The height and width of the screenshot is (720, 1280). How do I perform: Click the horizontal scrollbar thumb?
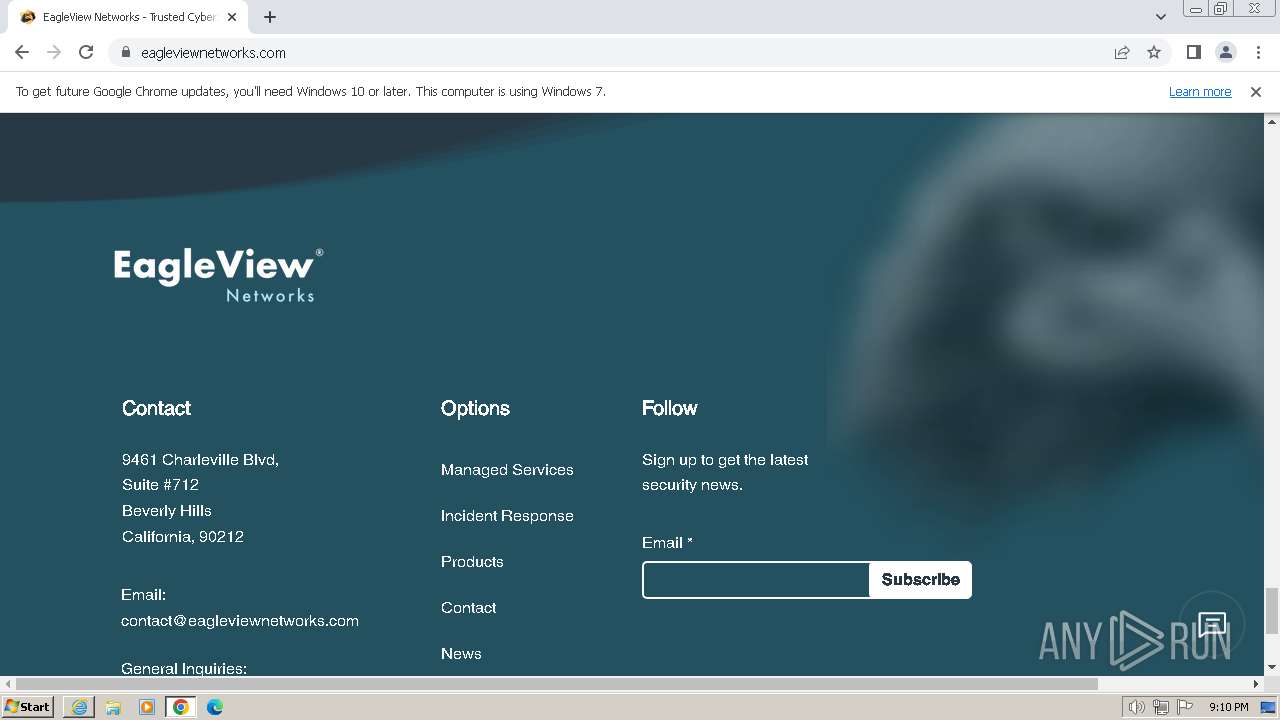click(x=557, y=684)
